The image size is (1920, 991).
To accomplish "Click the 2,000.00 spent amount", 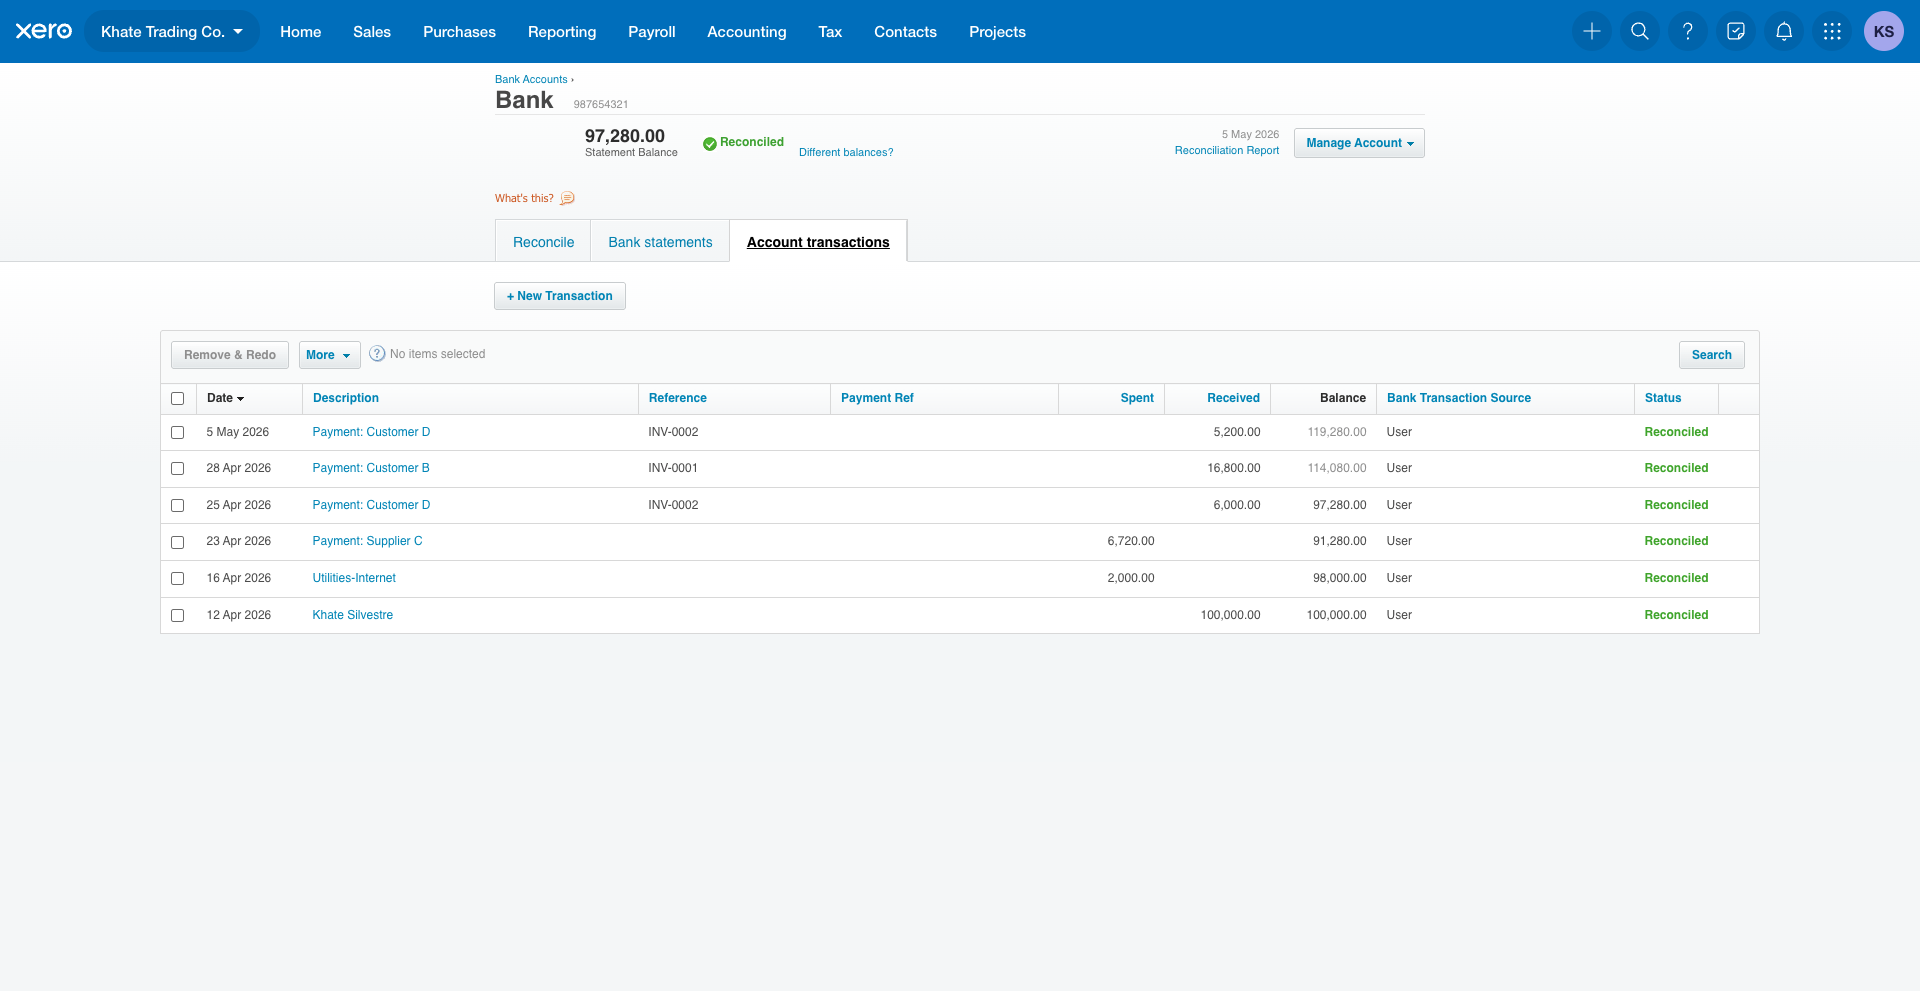I will coord(1131,578).
